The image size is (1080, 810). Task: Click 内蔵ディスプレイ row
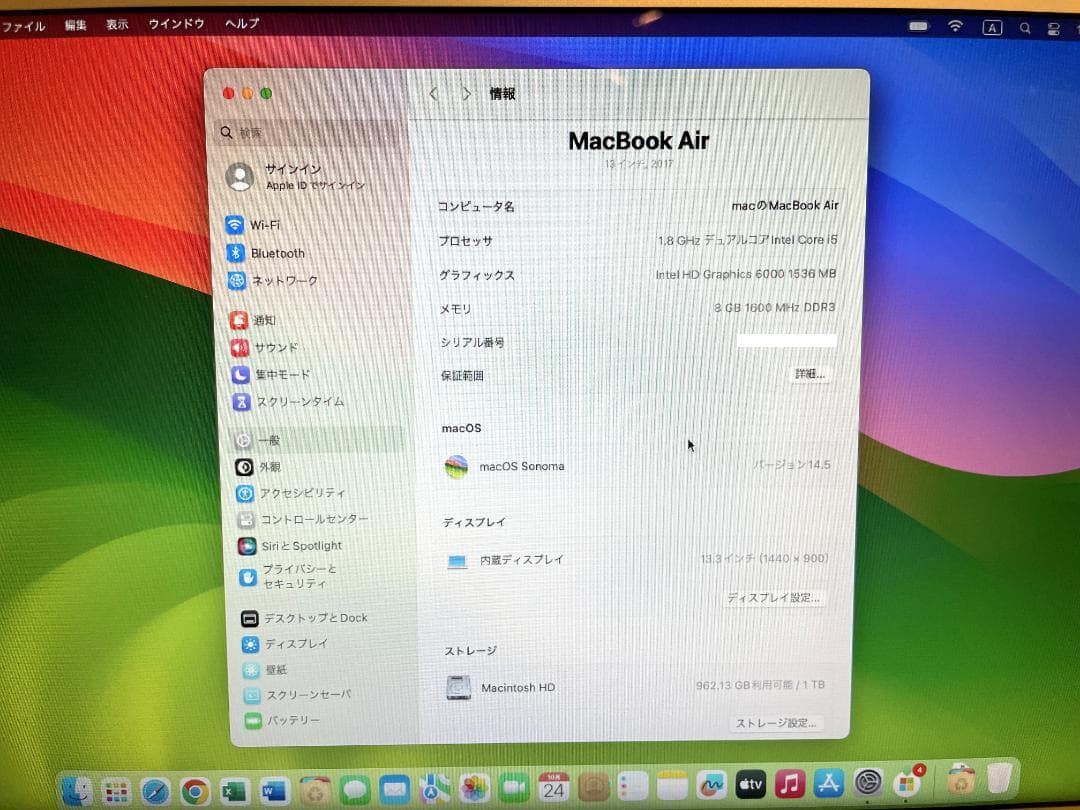point(637,560)
